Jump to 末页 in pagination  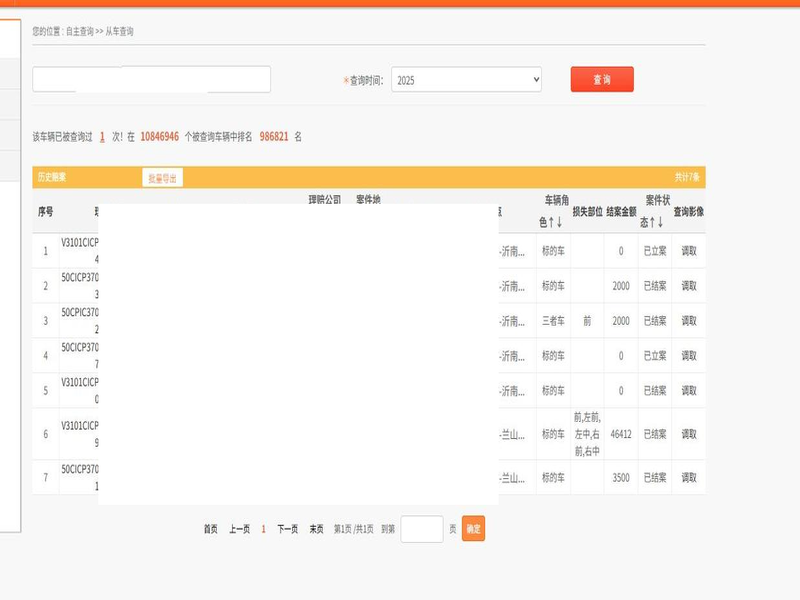tap(316, 529)
